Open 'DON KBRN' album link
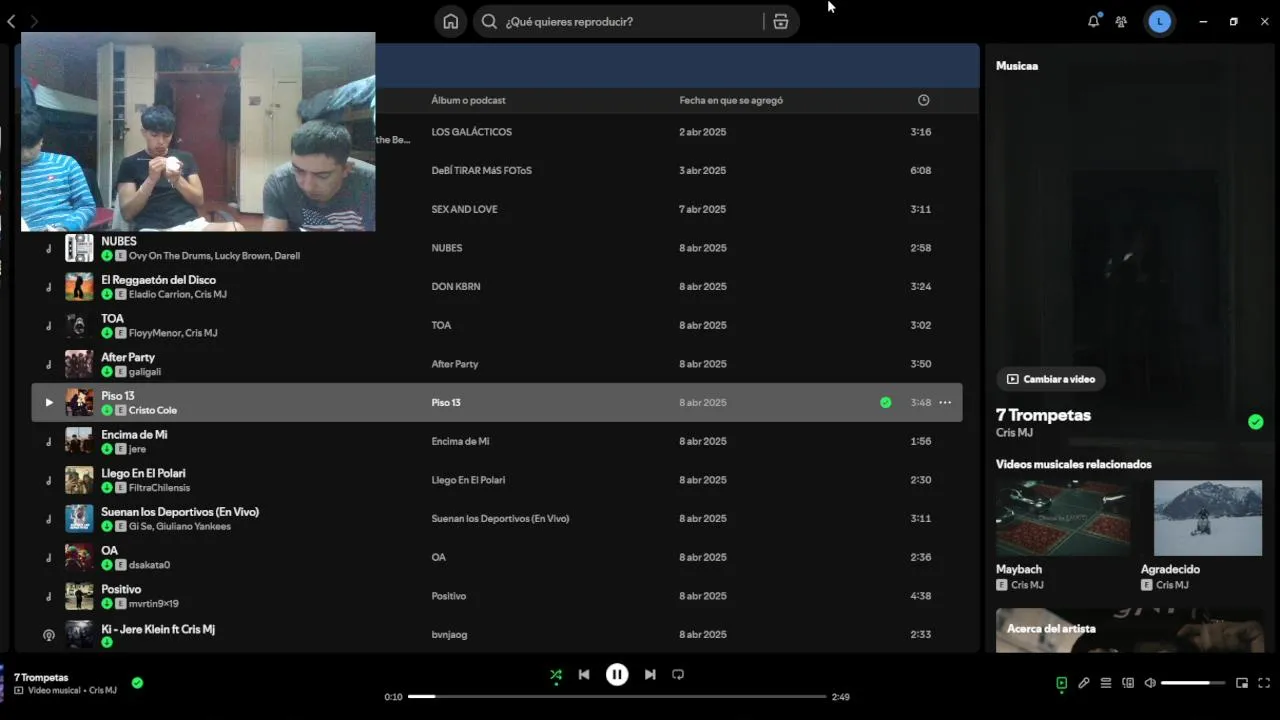Viewport: 1280px width, 720px height. tap(456, 287)
